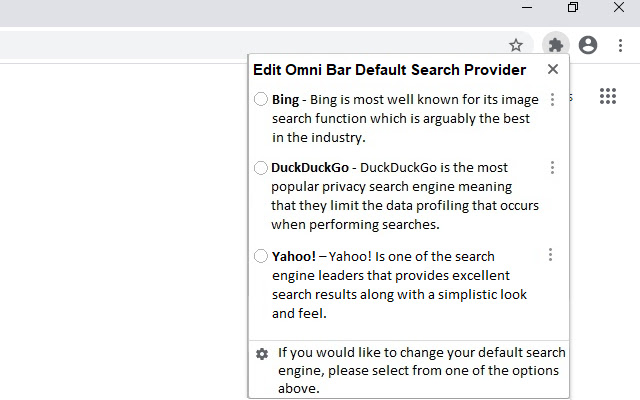640x400 pixels.
Task: Click the bold Yahoo! provider name
Action: pos(294,256)
